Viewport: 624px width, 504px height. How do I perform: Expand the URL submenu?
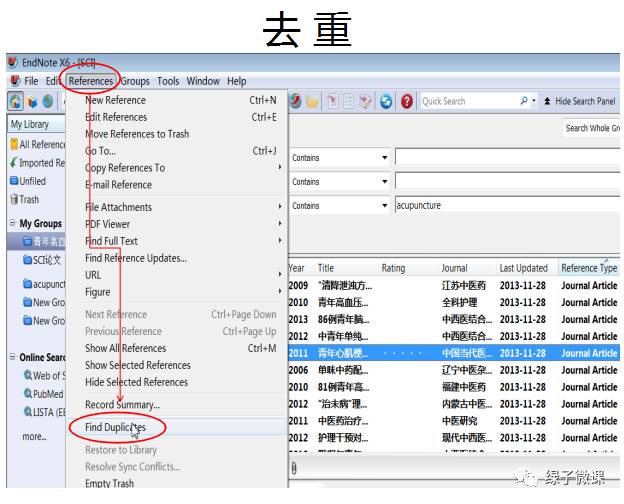pyautogui.click(x=280, y=274)
